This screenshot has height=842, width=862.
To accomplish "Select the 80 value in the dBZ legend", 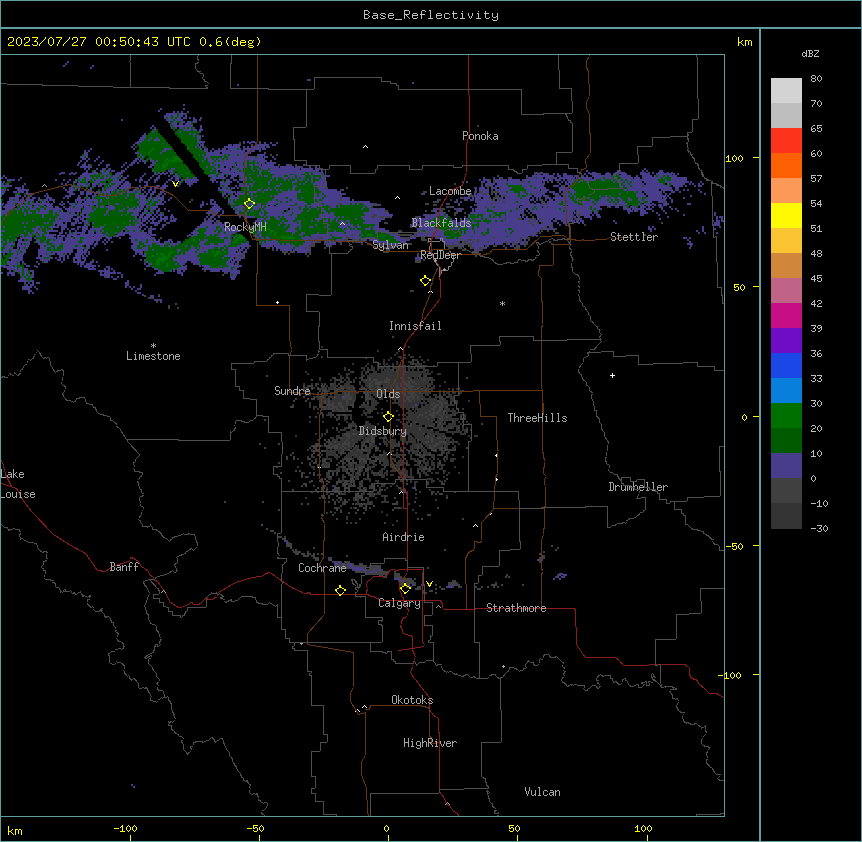I will pyautogui.click(x=816, y=79).
